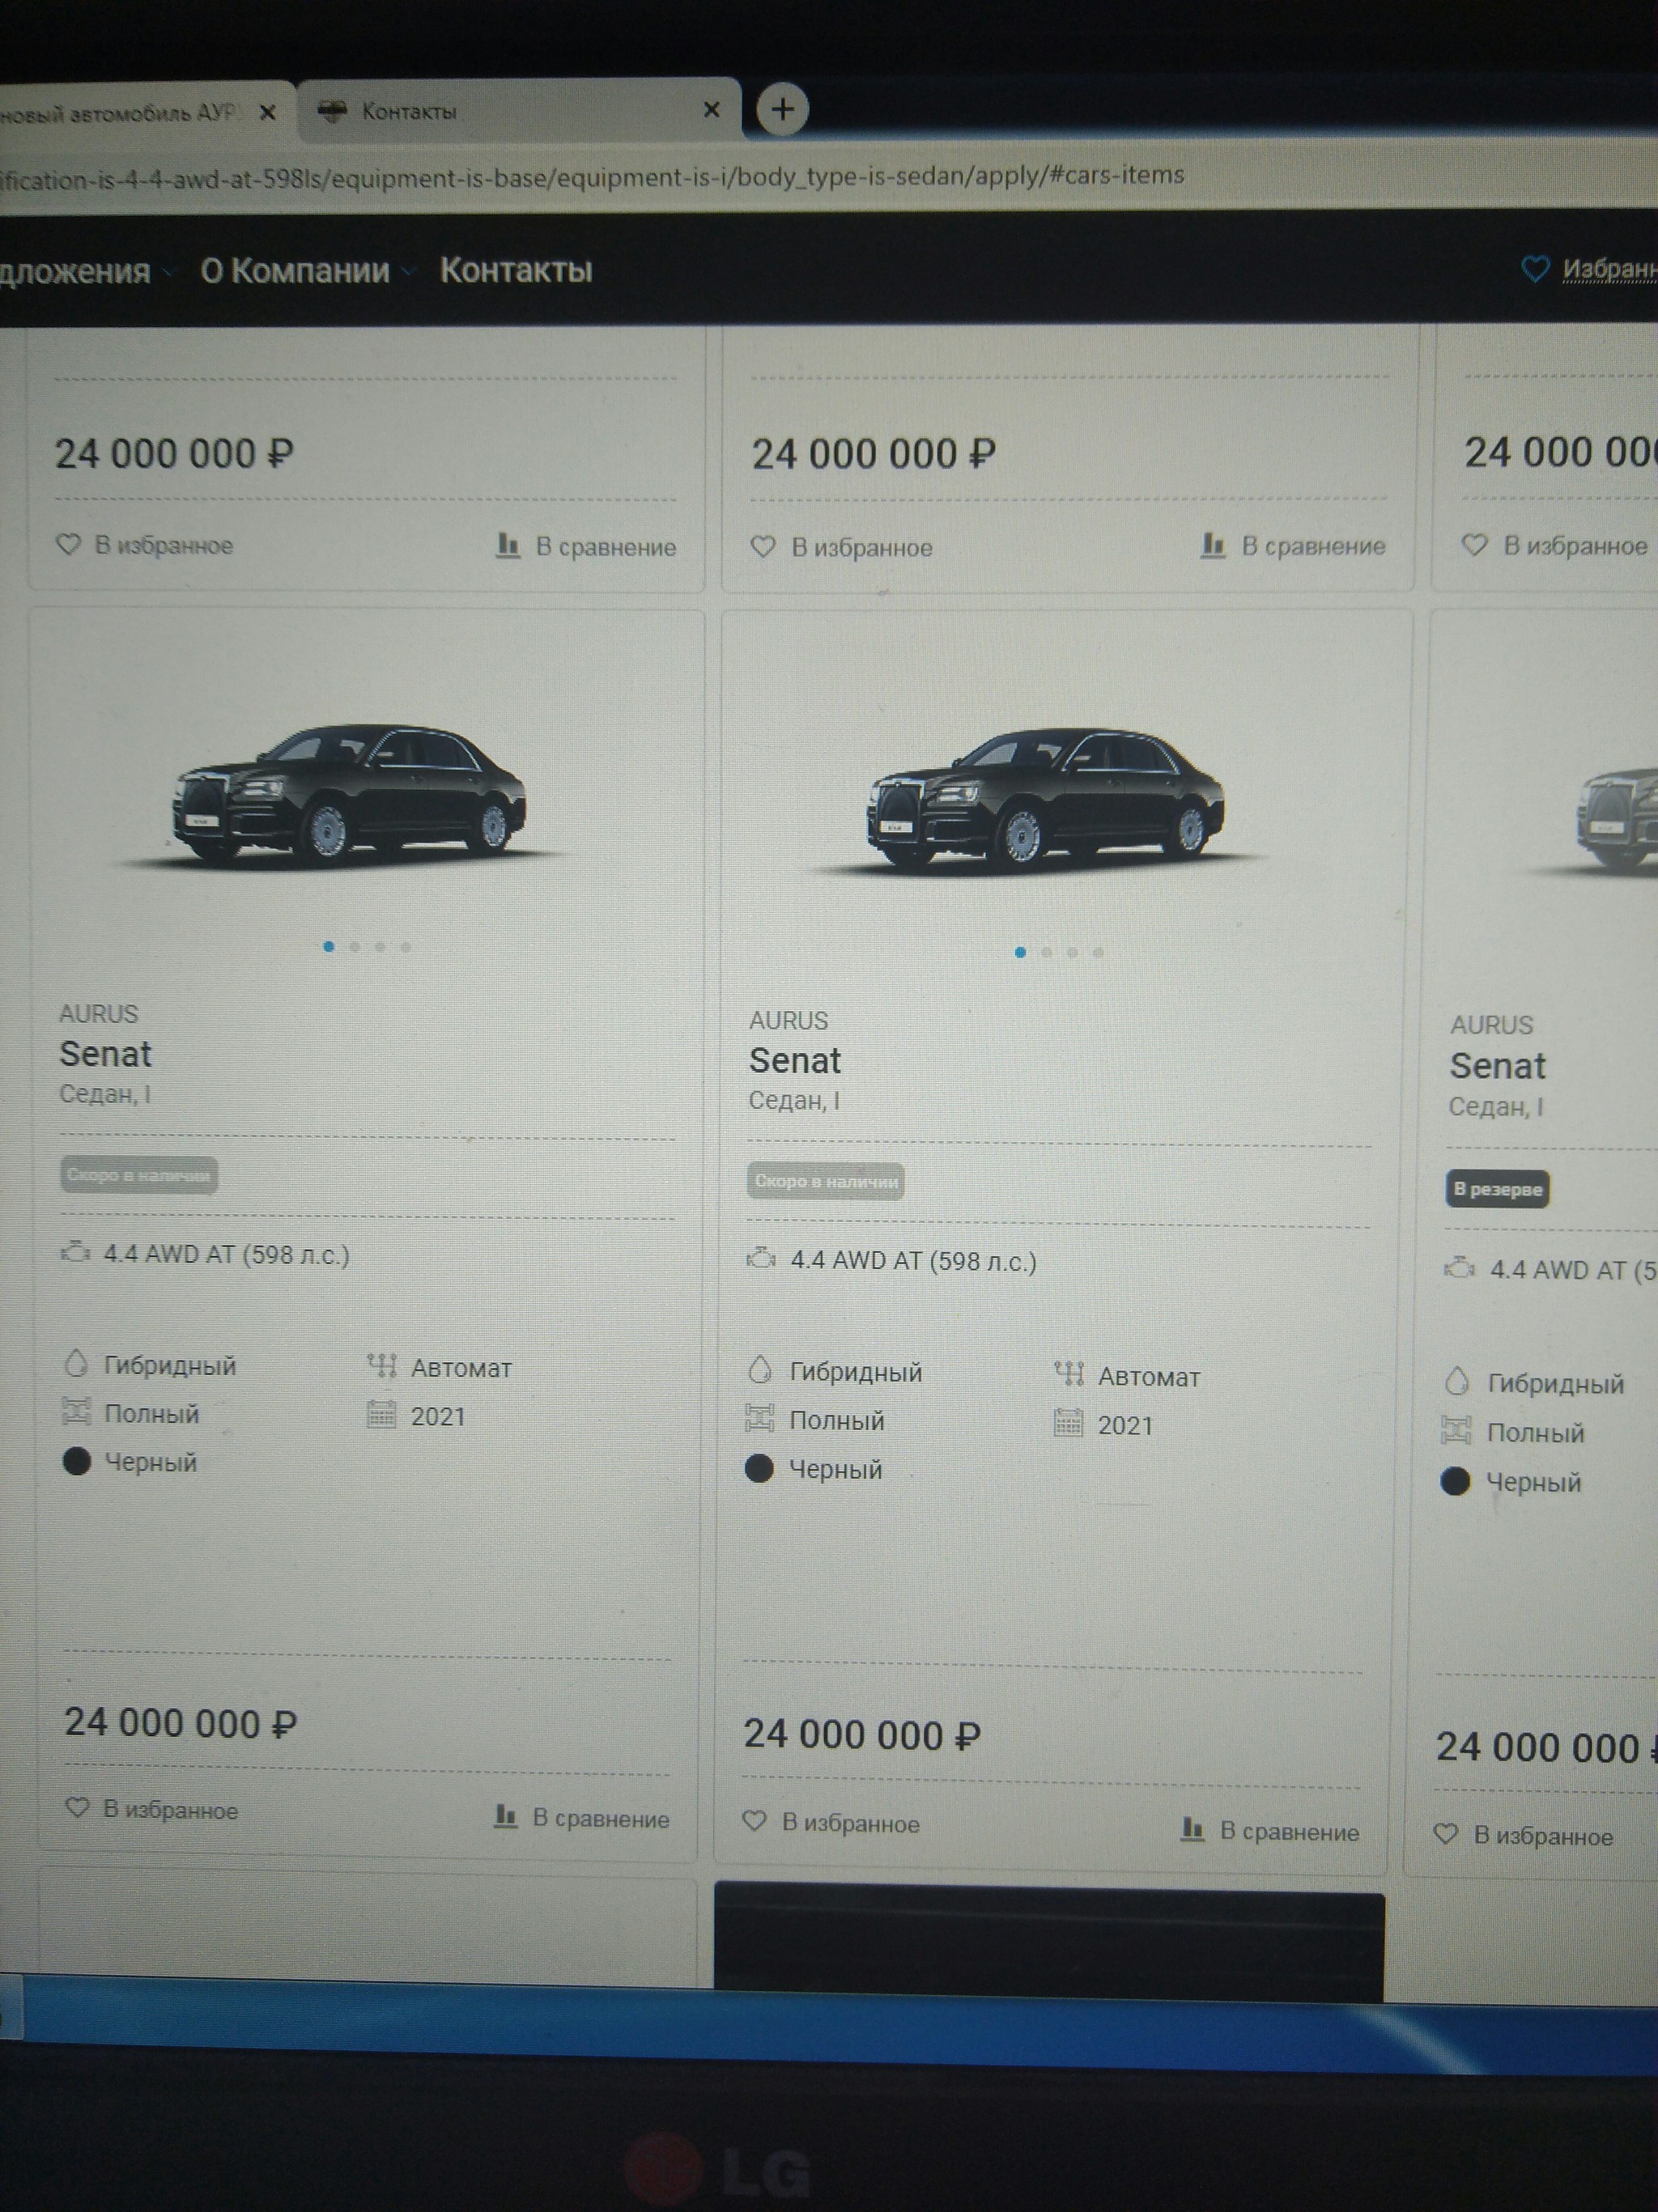Add left bottom Senat to В сравнение
This screenshot has height=2212, width=1658.
(x=582, y=1817)
